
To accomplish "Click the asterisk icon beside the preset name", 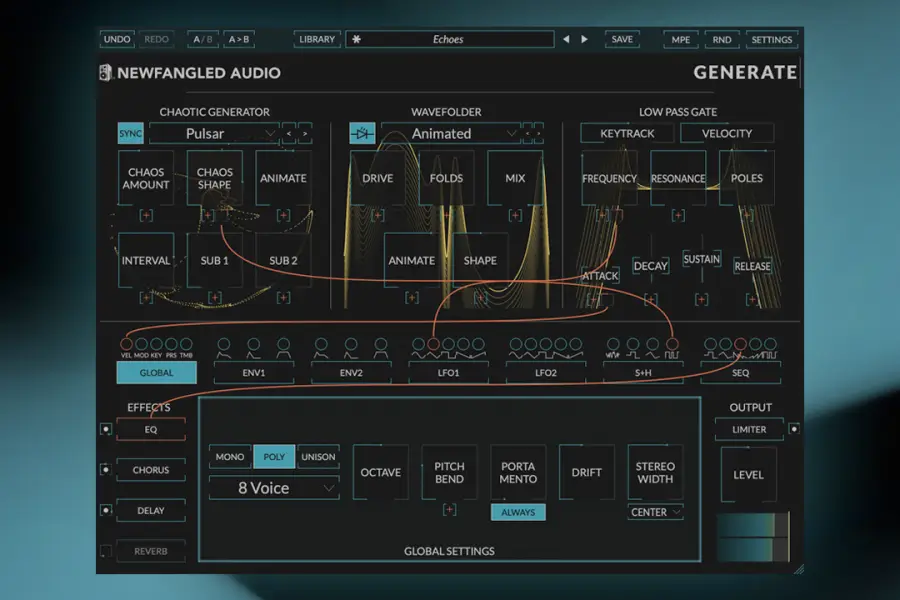I will (356, 39).
